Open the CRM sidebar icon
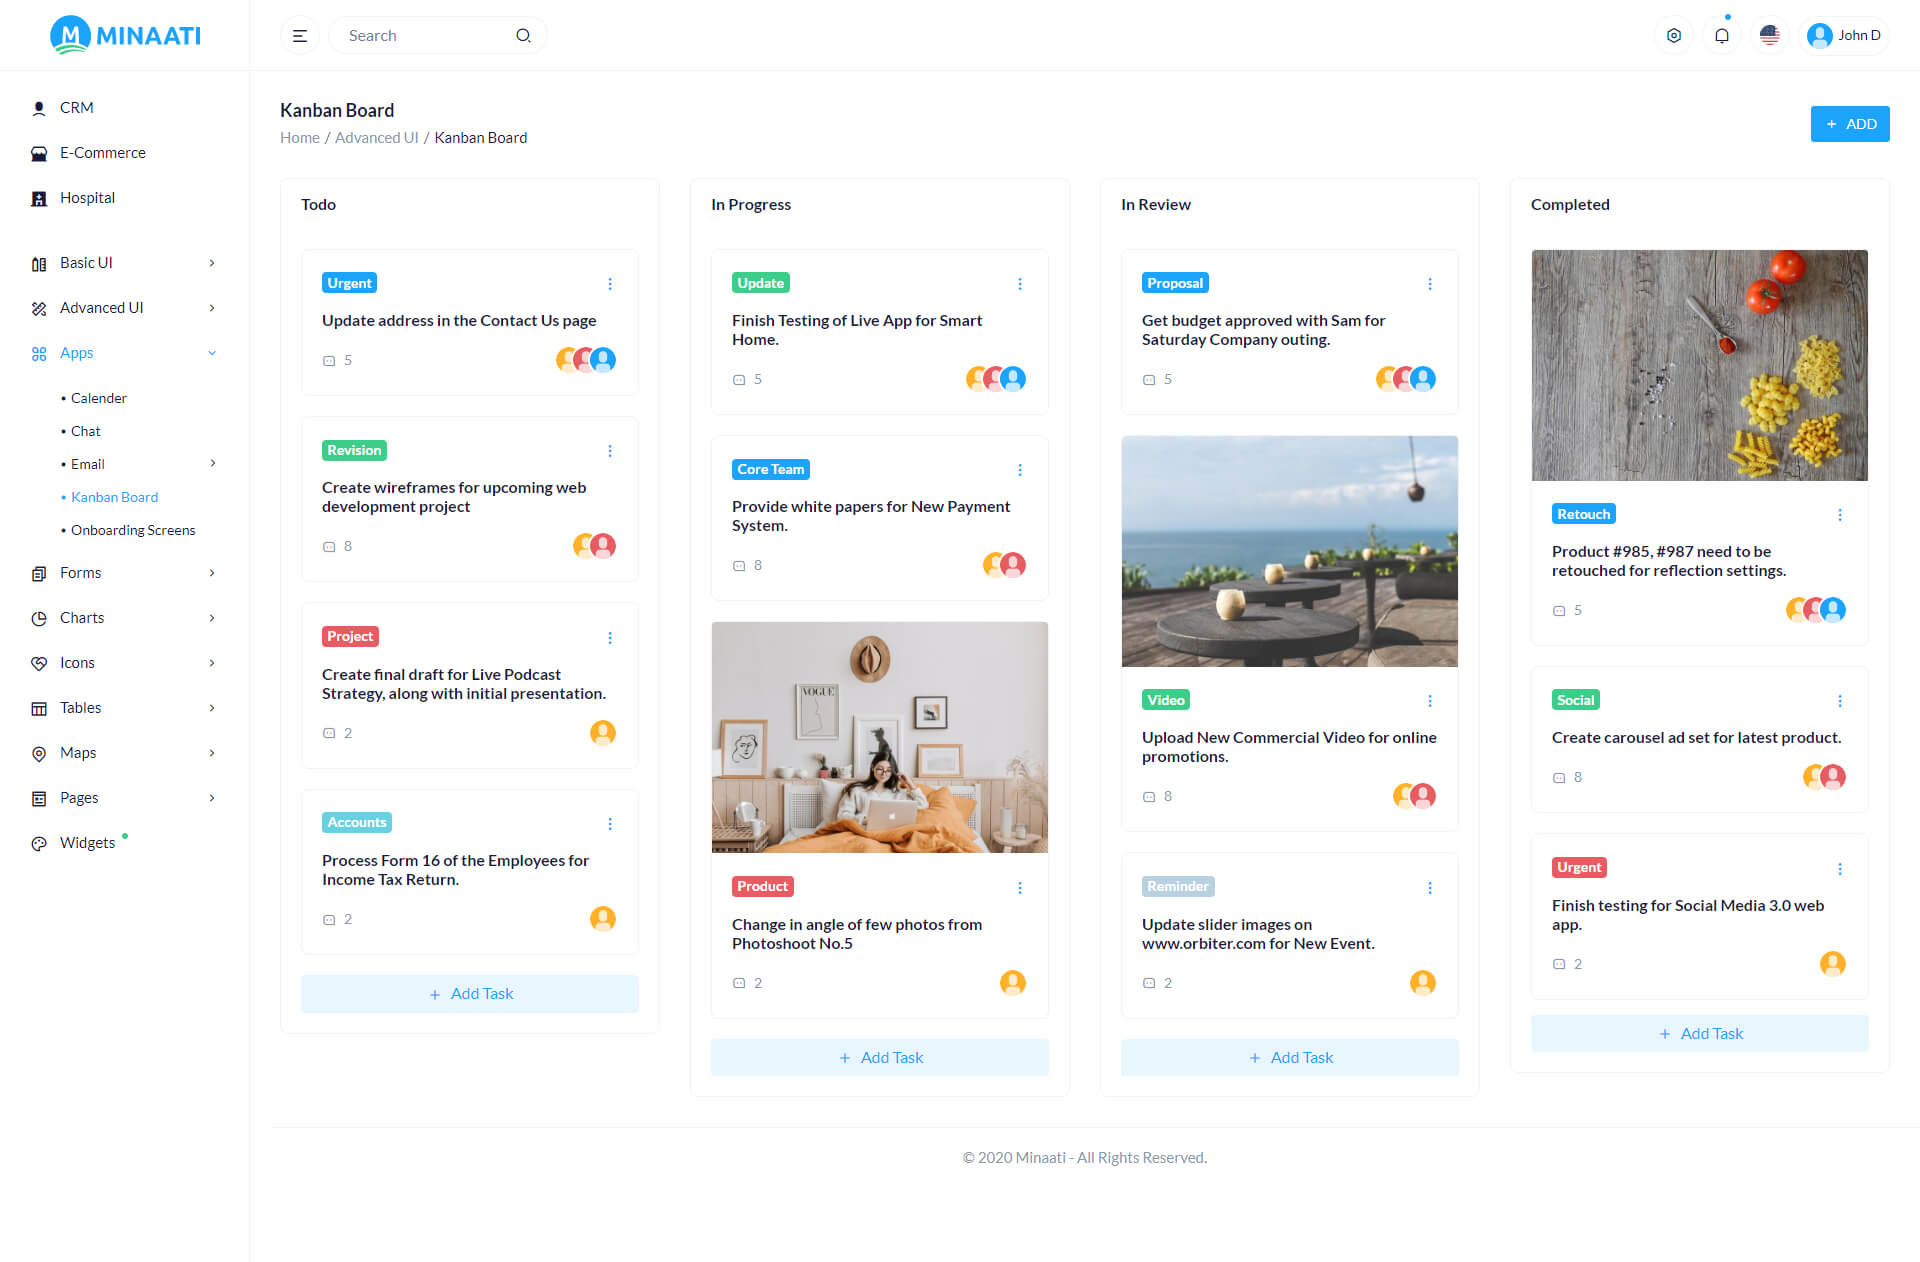 click(38, 107)
